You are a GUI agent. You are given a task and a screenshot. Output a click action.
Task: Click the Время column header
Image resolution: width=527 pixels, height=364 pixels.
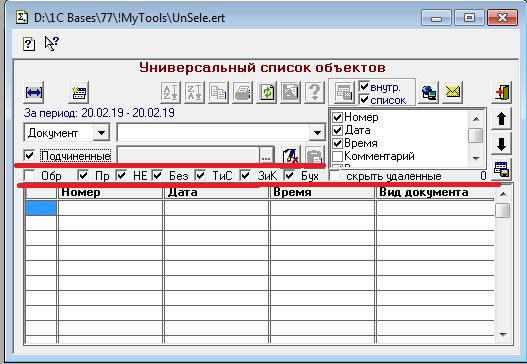(x=323, y=192)
